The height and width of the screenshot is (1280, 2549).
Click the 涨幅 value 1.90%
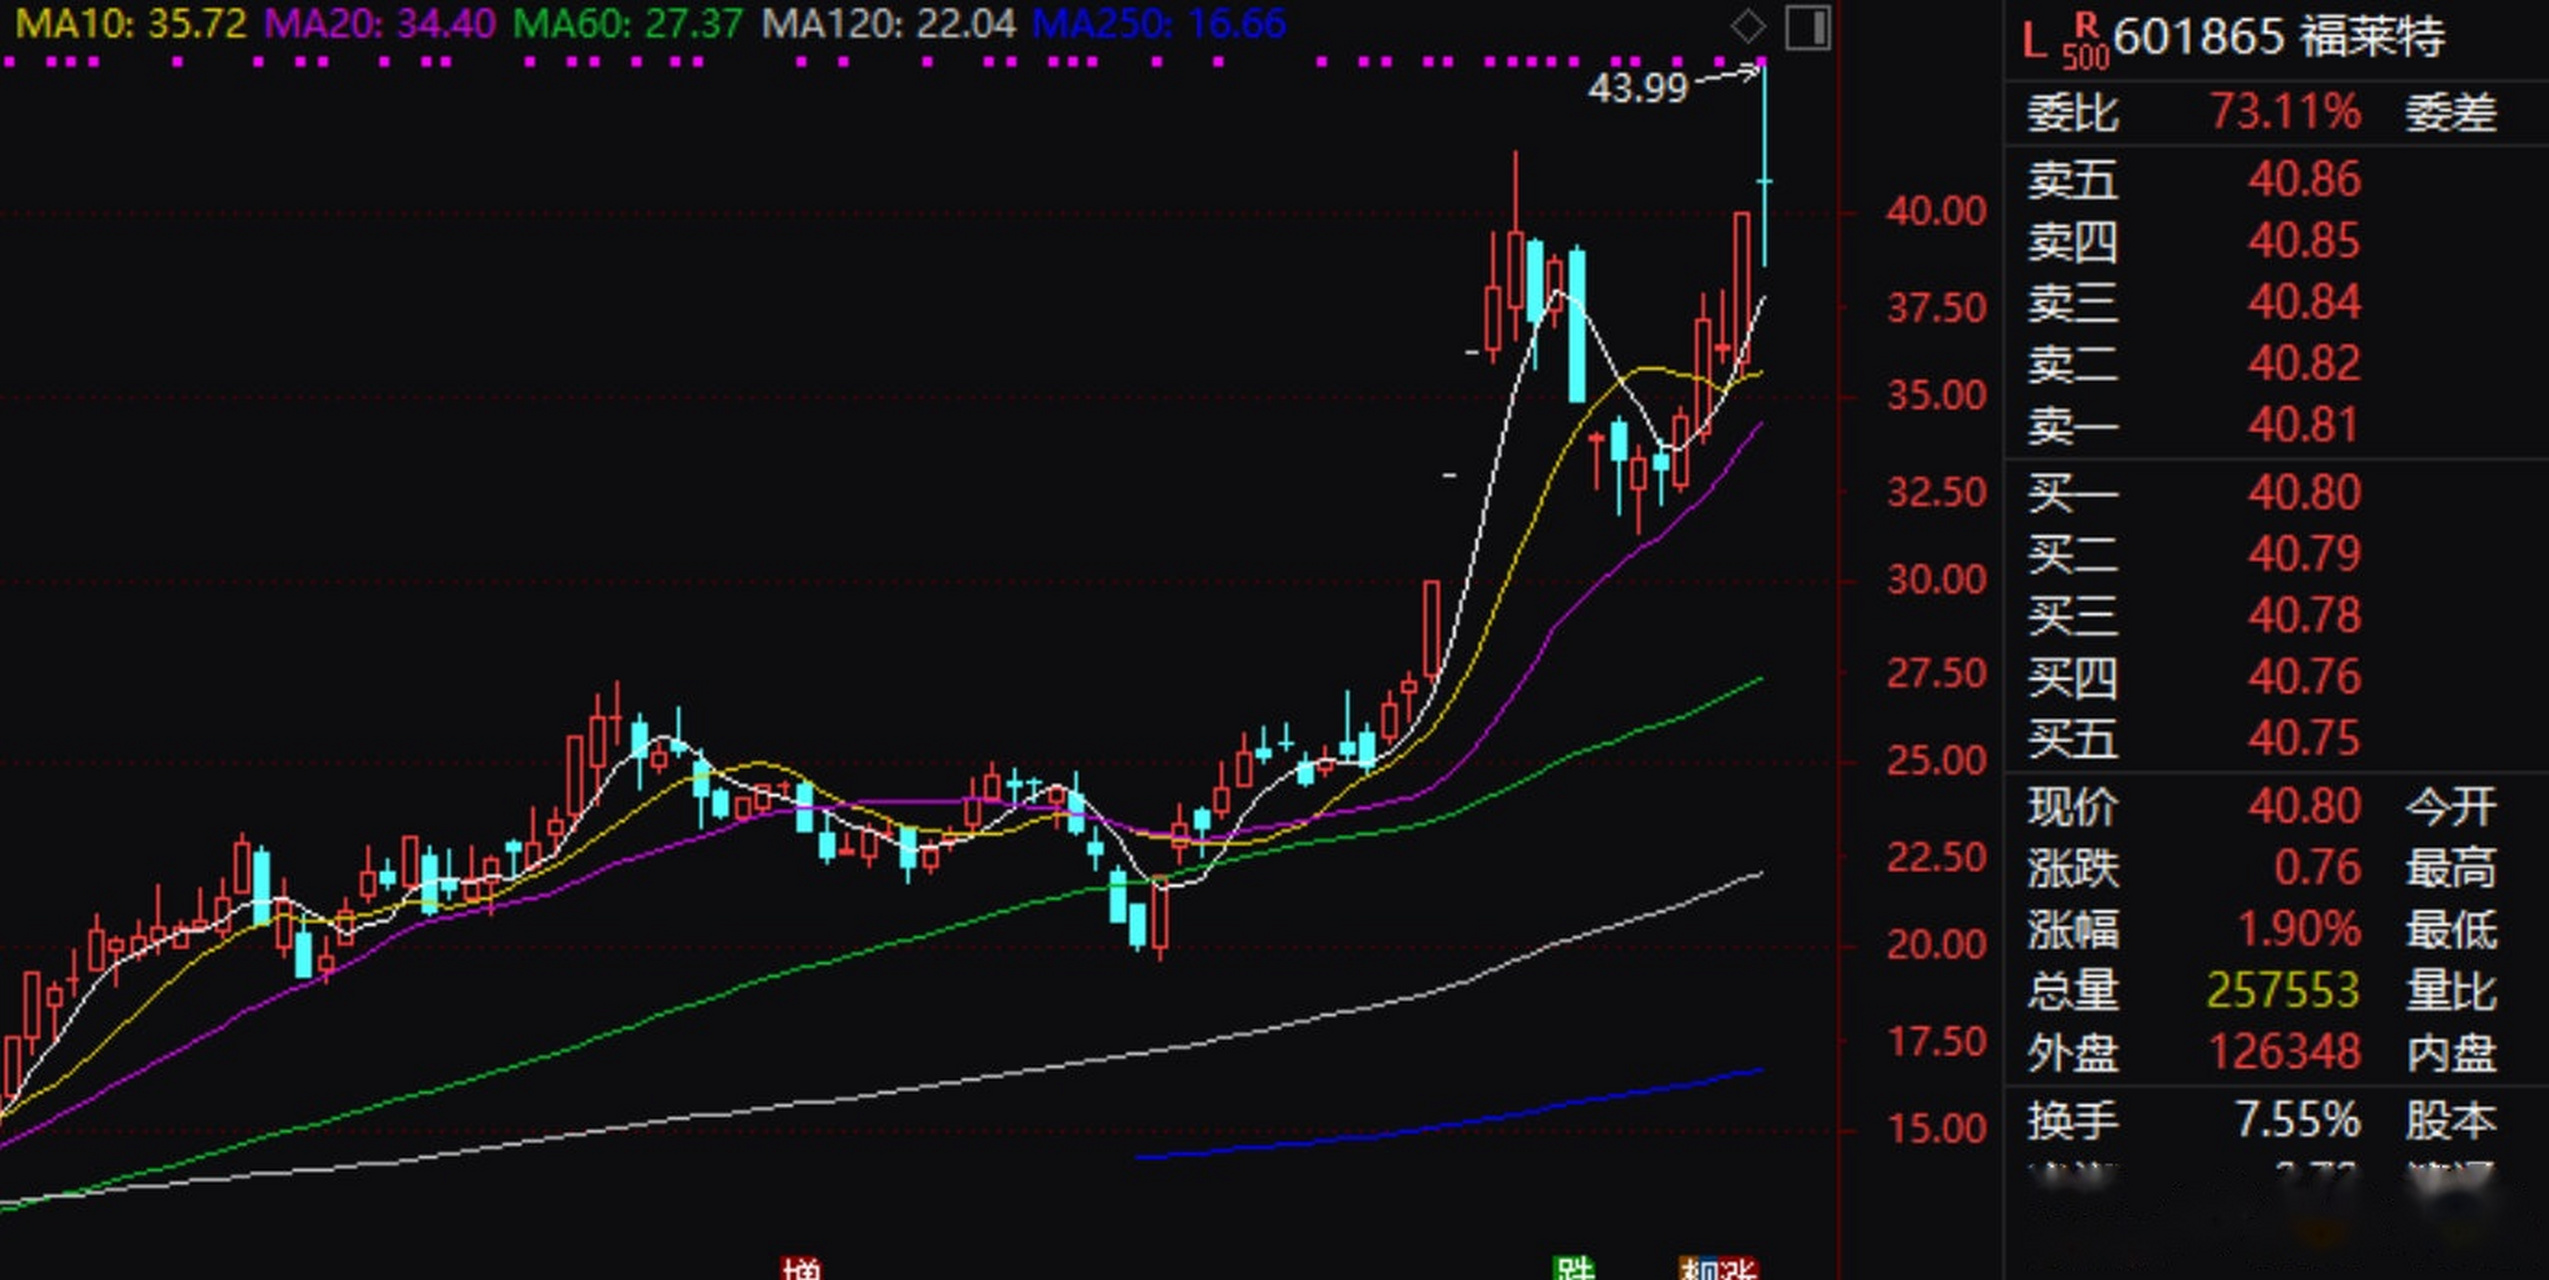2299,930
